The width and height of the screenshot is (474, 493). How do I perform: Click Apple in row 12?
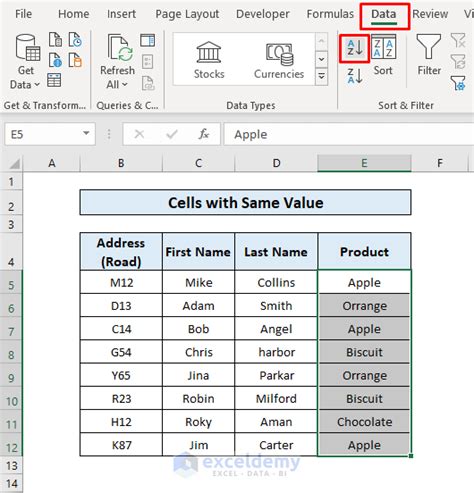coord(364,445)
